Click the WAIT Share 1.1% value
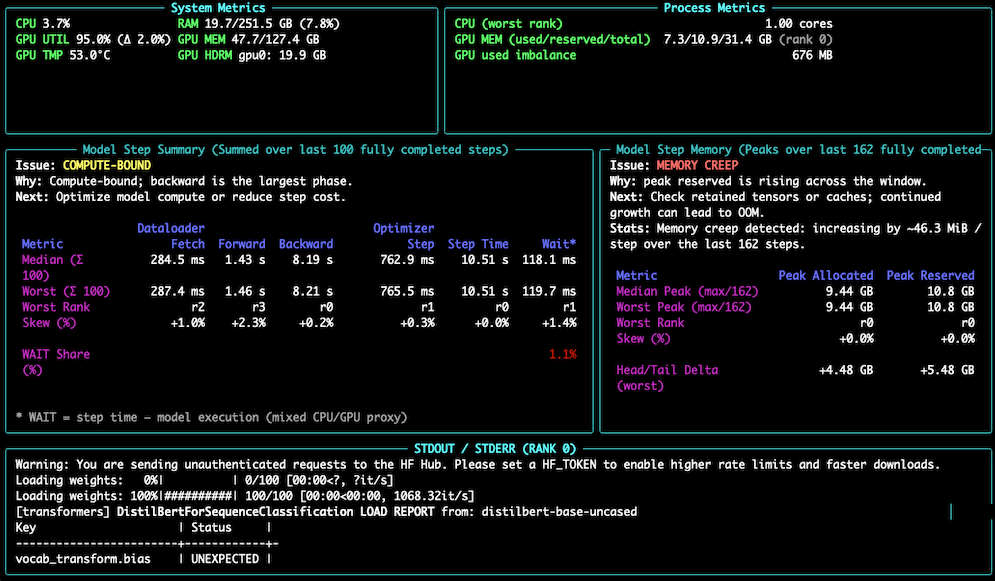The height and width of the screenshot is (581, 995). pos(562,355)
